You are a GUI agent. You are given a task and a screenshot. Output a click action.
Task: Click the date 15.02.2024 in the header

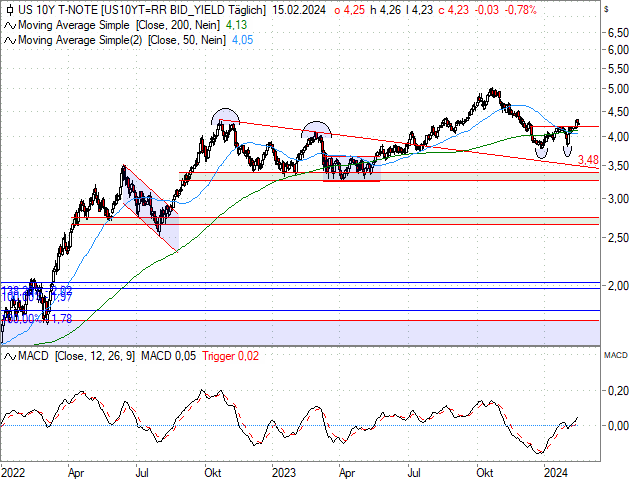point(299,10)
